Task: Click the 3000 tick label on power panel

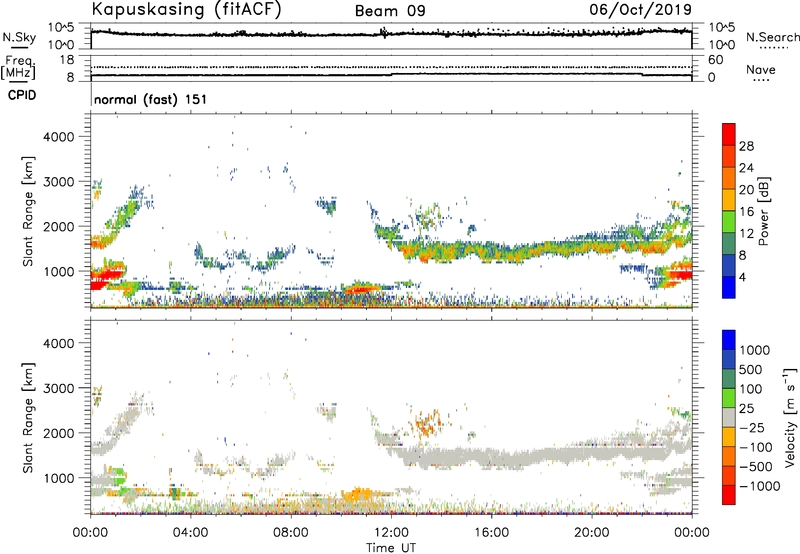Action: click(58, 182)
